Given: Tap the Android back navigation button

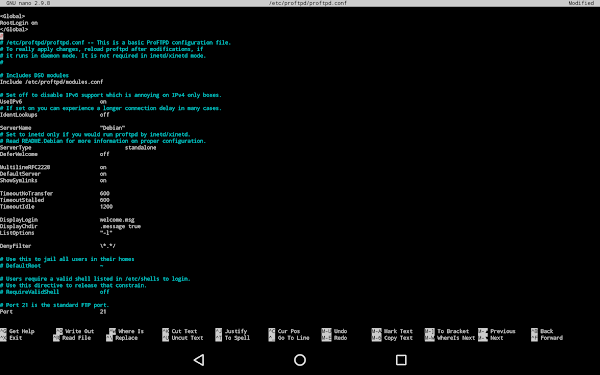Looking at the screenshot, I should point(199,360).
